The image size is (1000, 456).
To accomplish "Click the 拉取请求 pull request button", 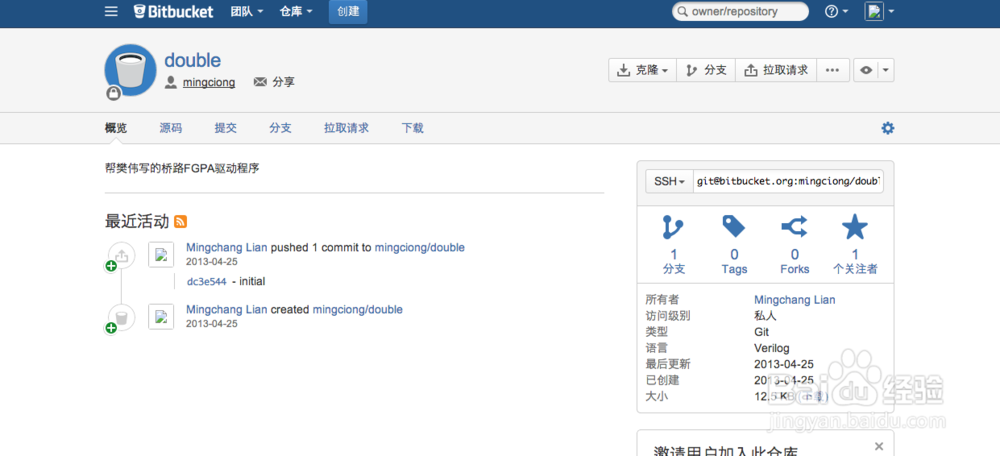I will coord(776,70).
